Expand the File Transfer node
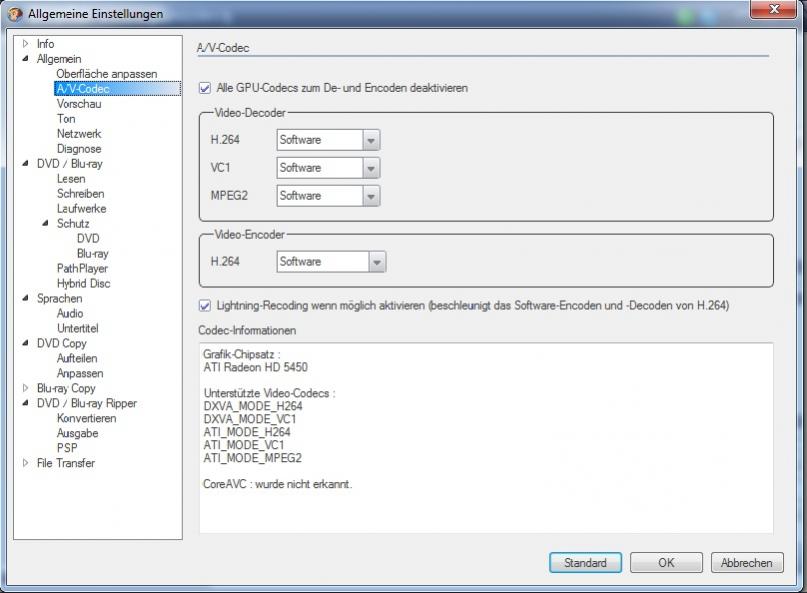 click(26, 463)
